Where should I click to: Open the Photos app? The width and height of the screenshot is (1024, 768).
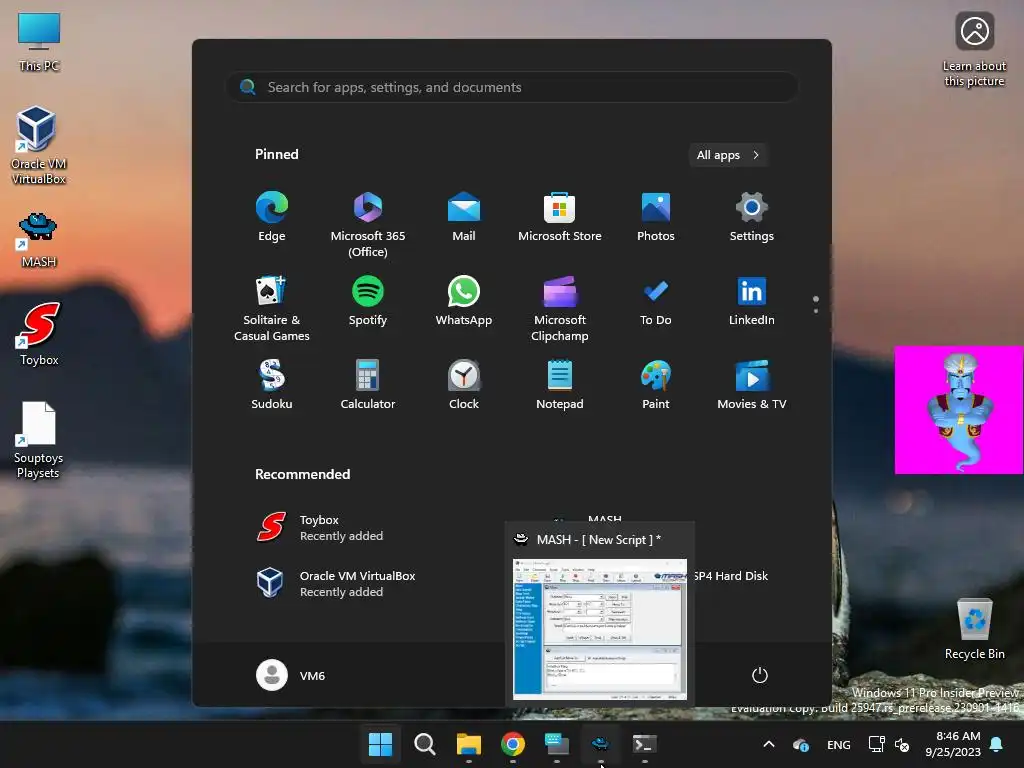[656, 217]
